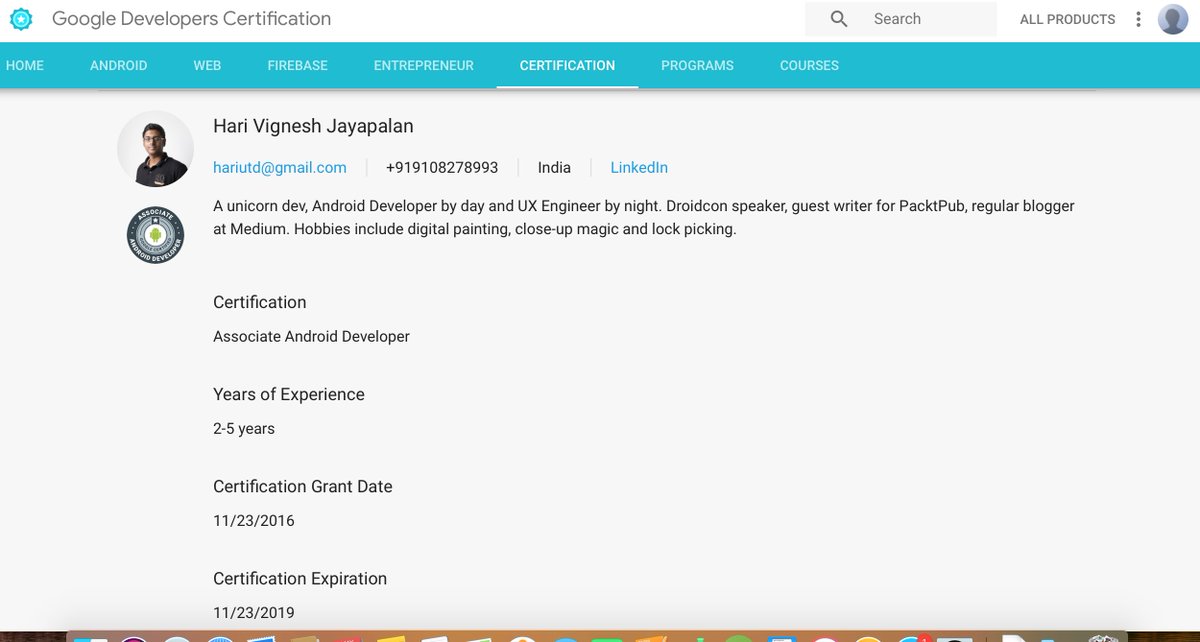Click the country text India
This screenshot has width=1200, height=642.
tap(554, 167)
